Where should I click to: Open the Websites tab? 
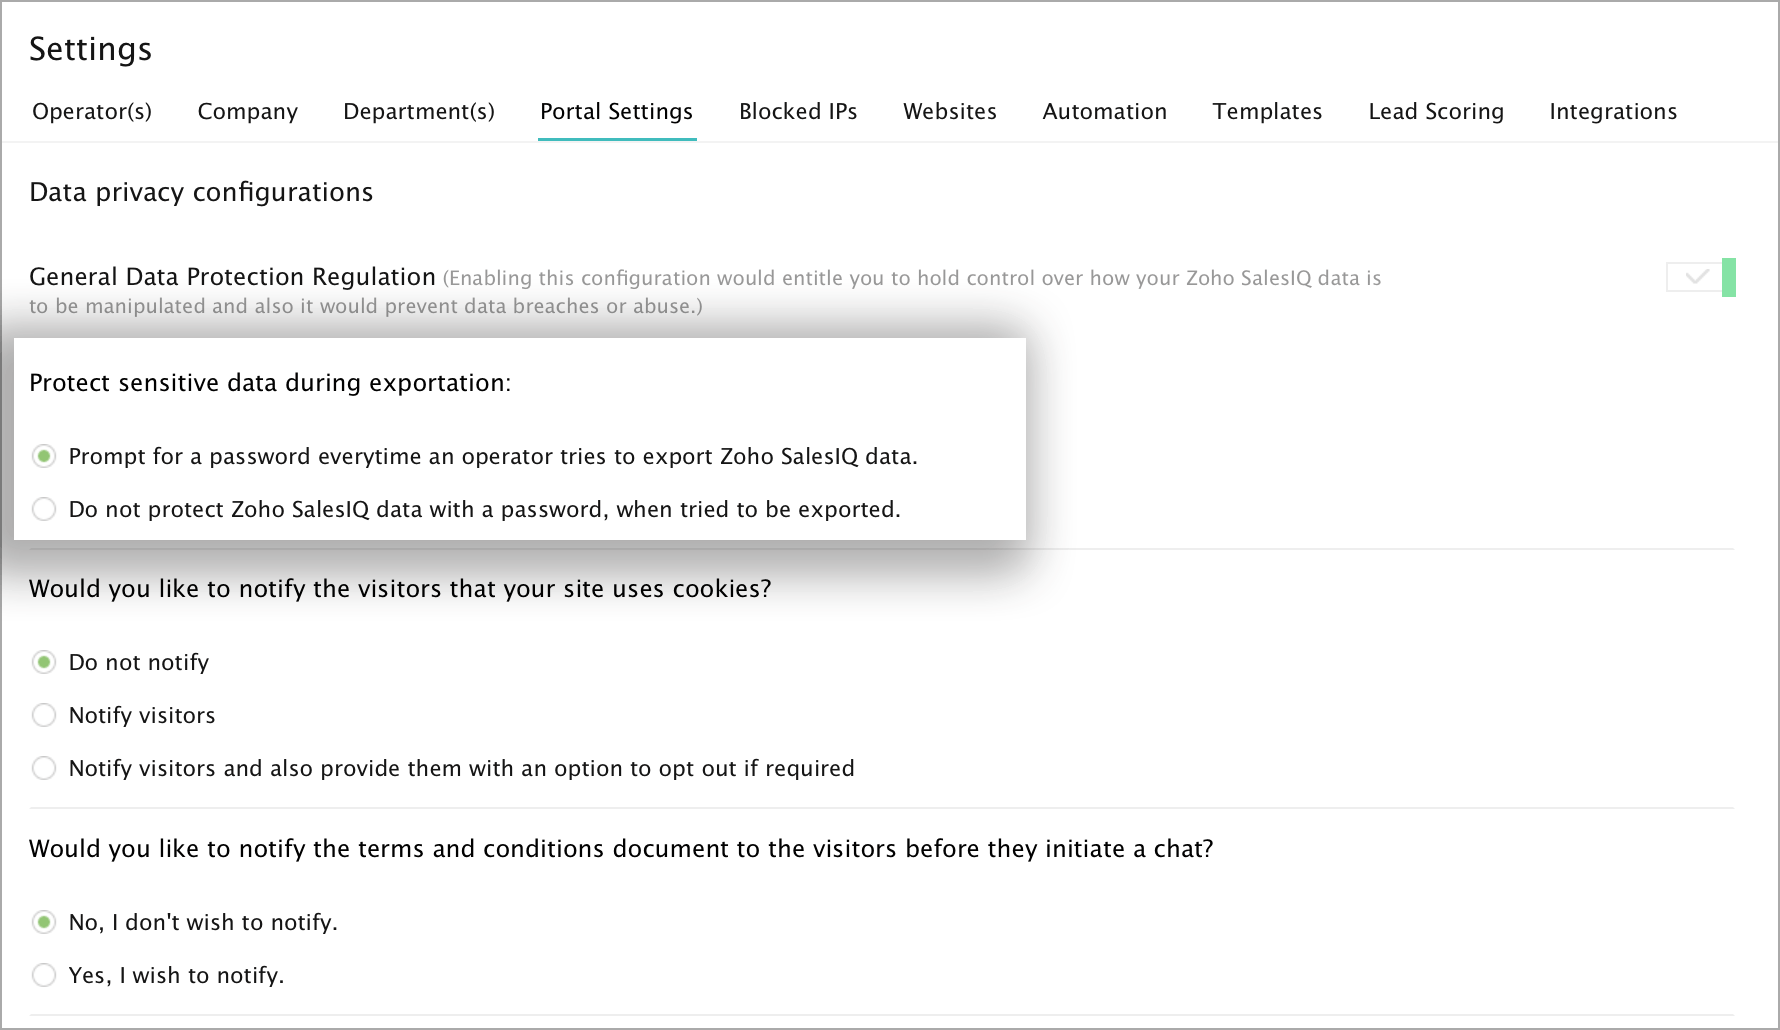[950, 111]
